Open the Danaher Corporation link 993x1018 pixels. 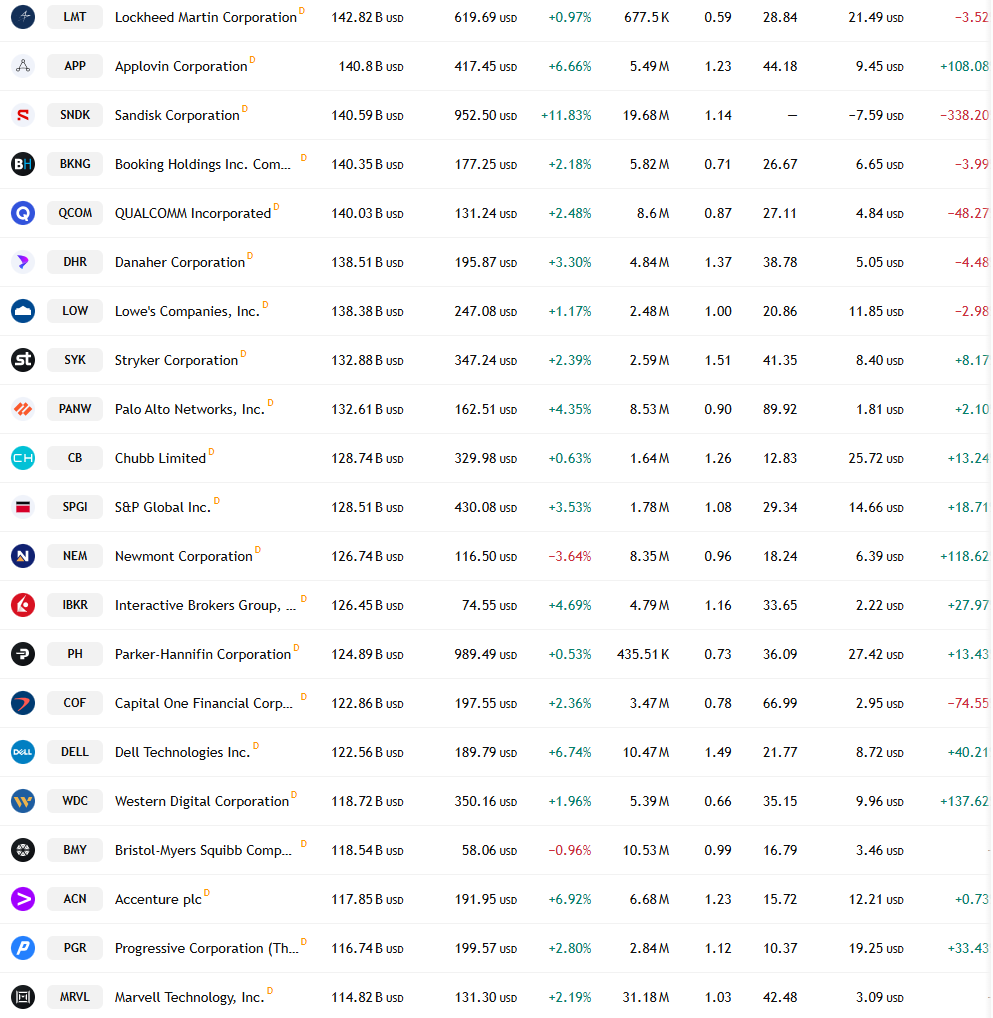180,262
